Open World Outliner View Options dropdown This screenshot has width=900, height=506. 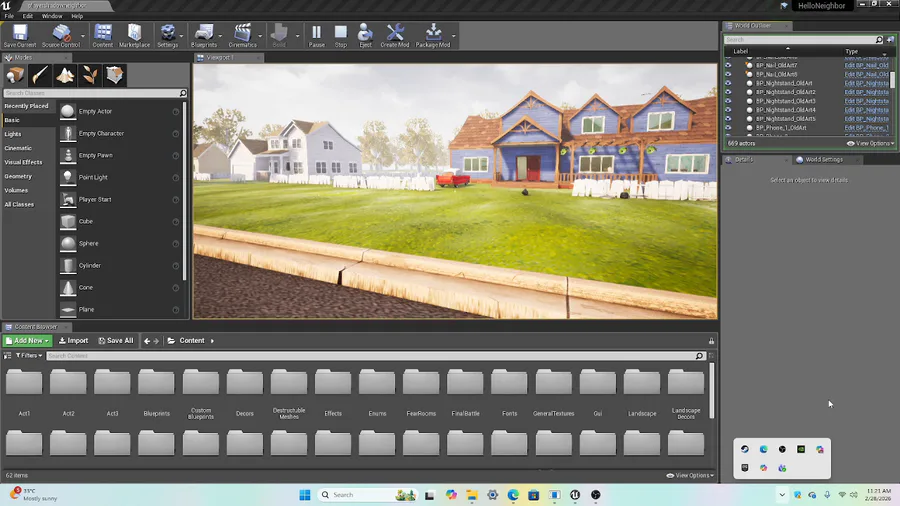(x=871, y=143)
